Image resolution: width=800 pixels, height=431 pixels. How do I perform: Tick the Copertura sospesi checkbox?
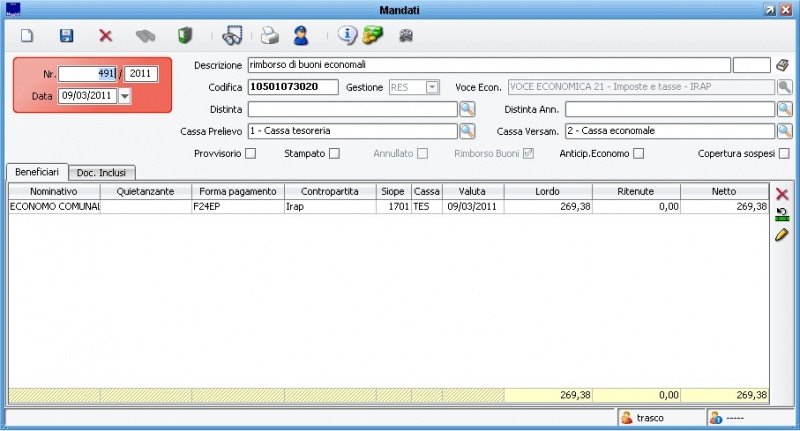[784, 153]
